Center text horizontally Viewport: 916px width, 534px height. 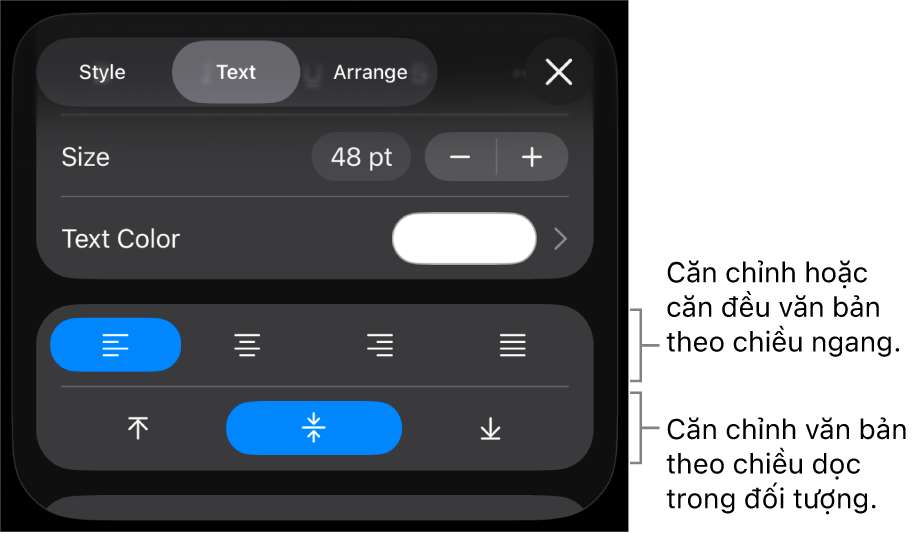(248, 345)
